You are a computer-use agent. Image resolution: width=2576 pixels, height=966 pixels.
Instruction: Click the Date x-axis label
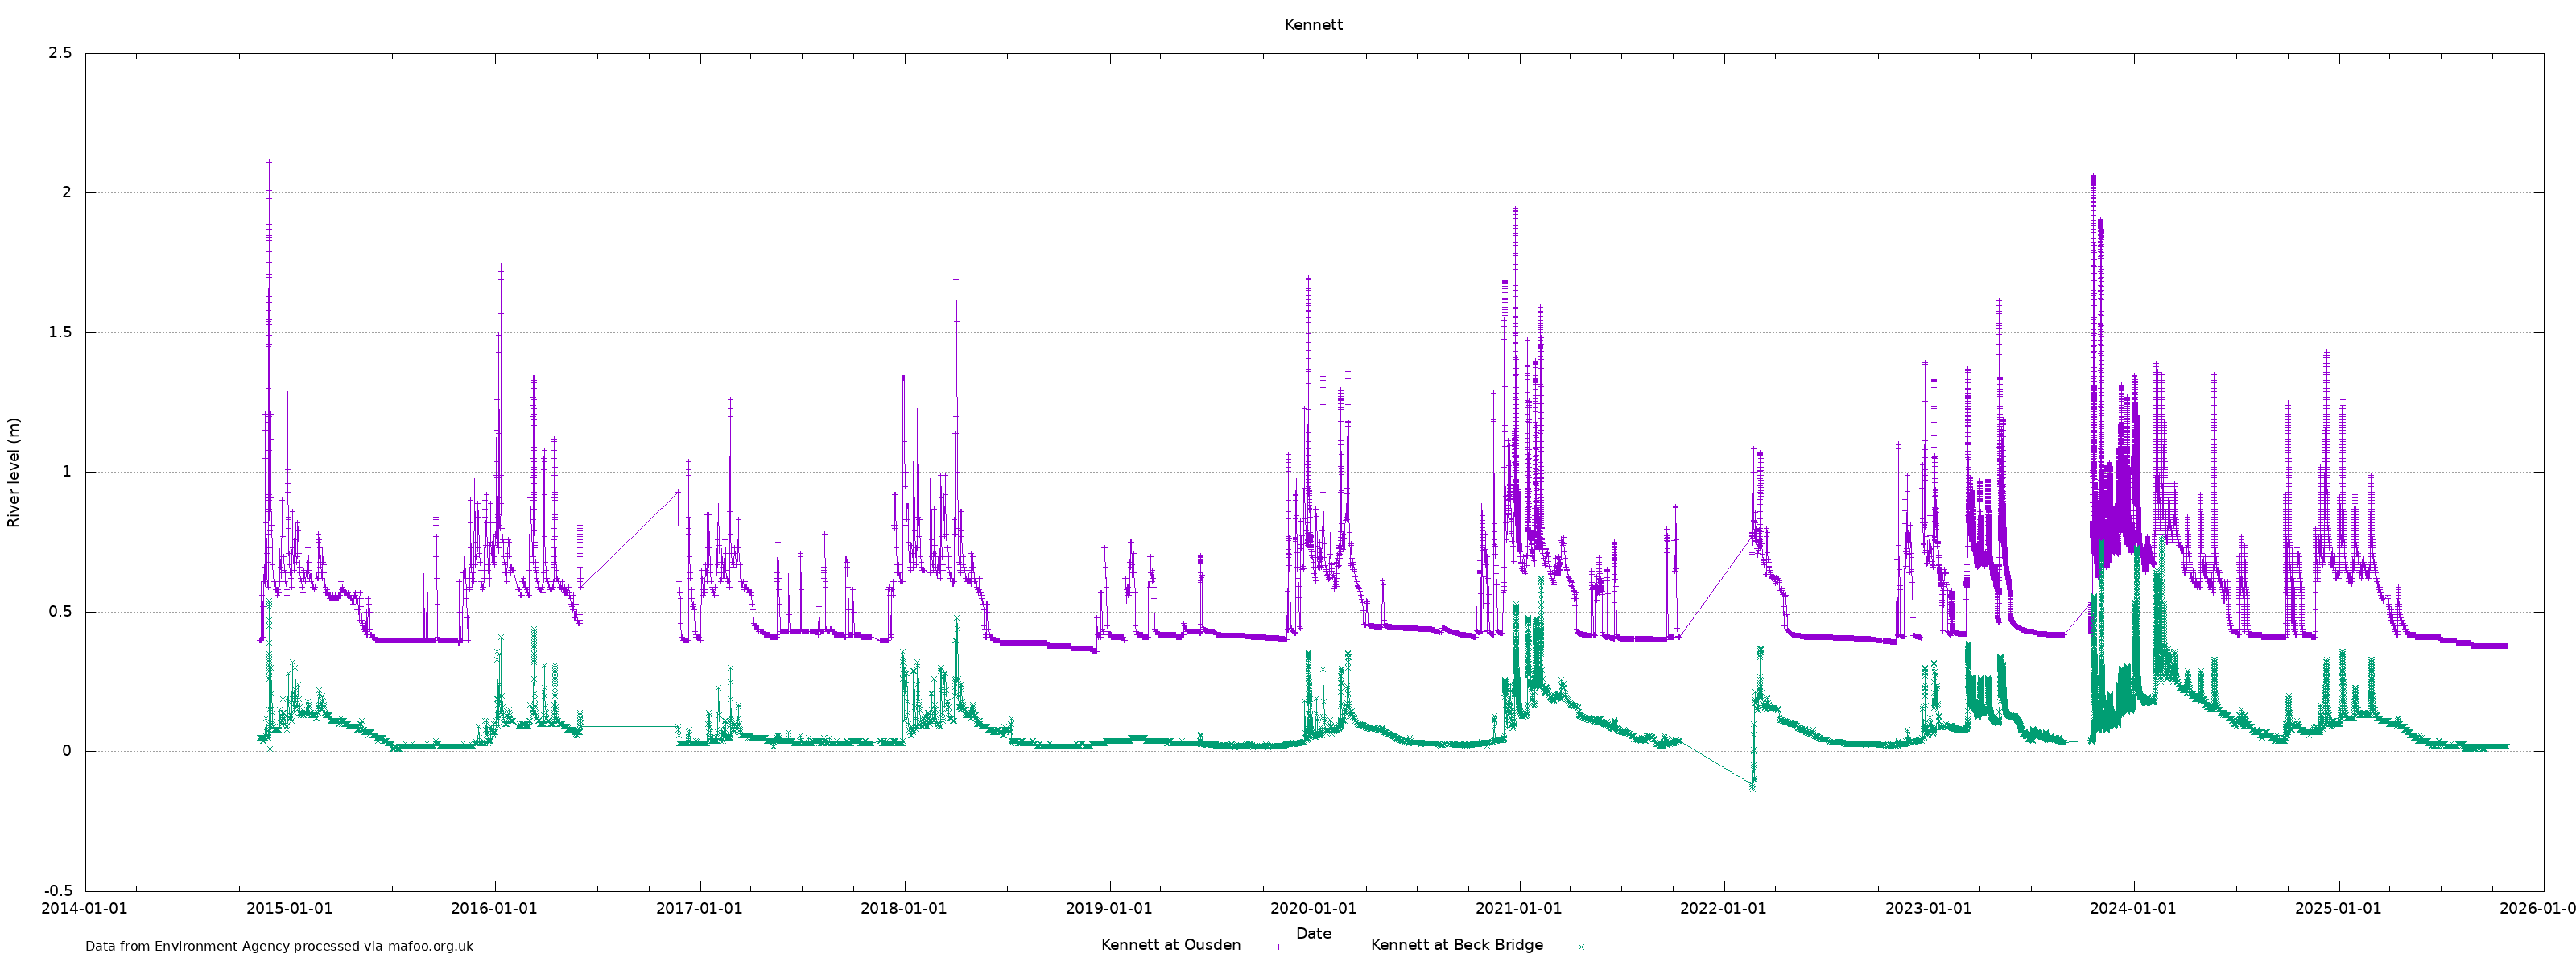tap(1313, 933)
